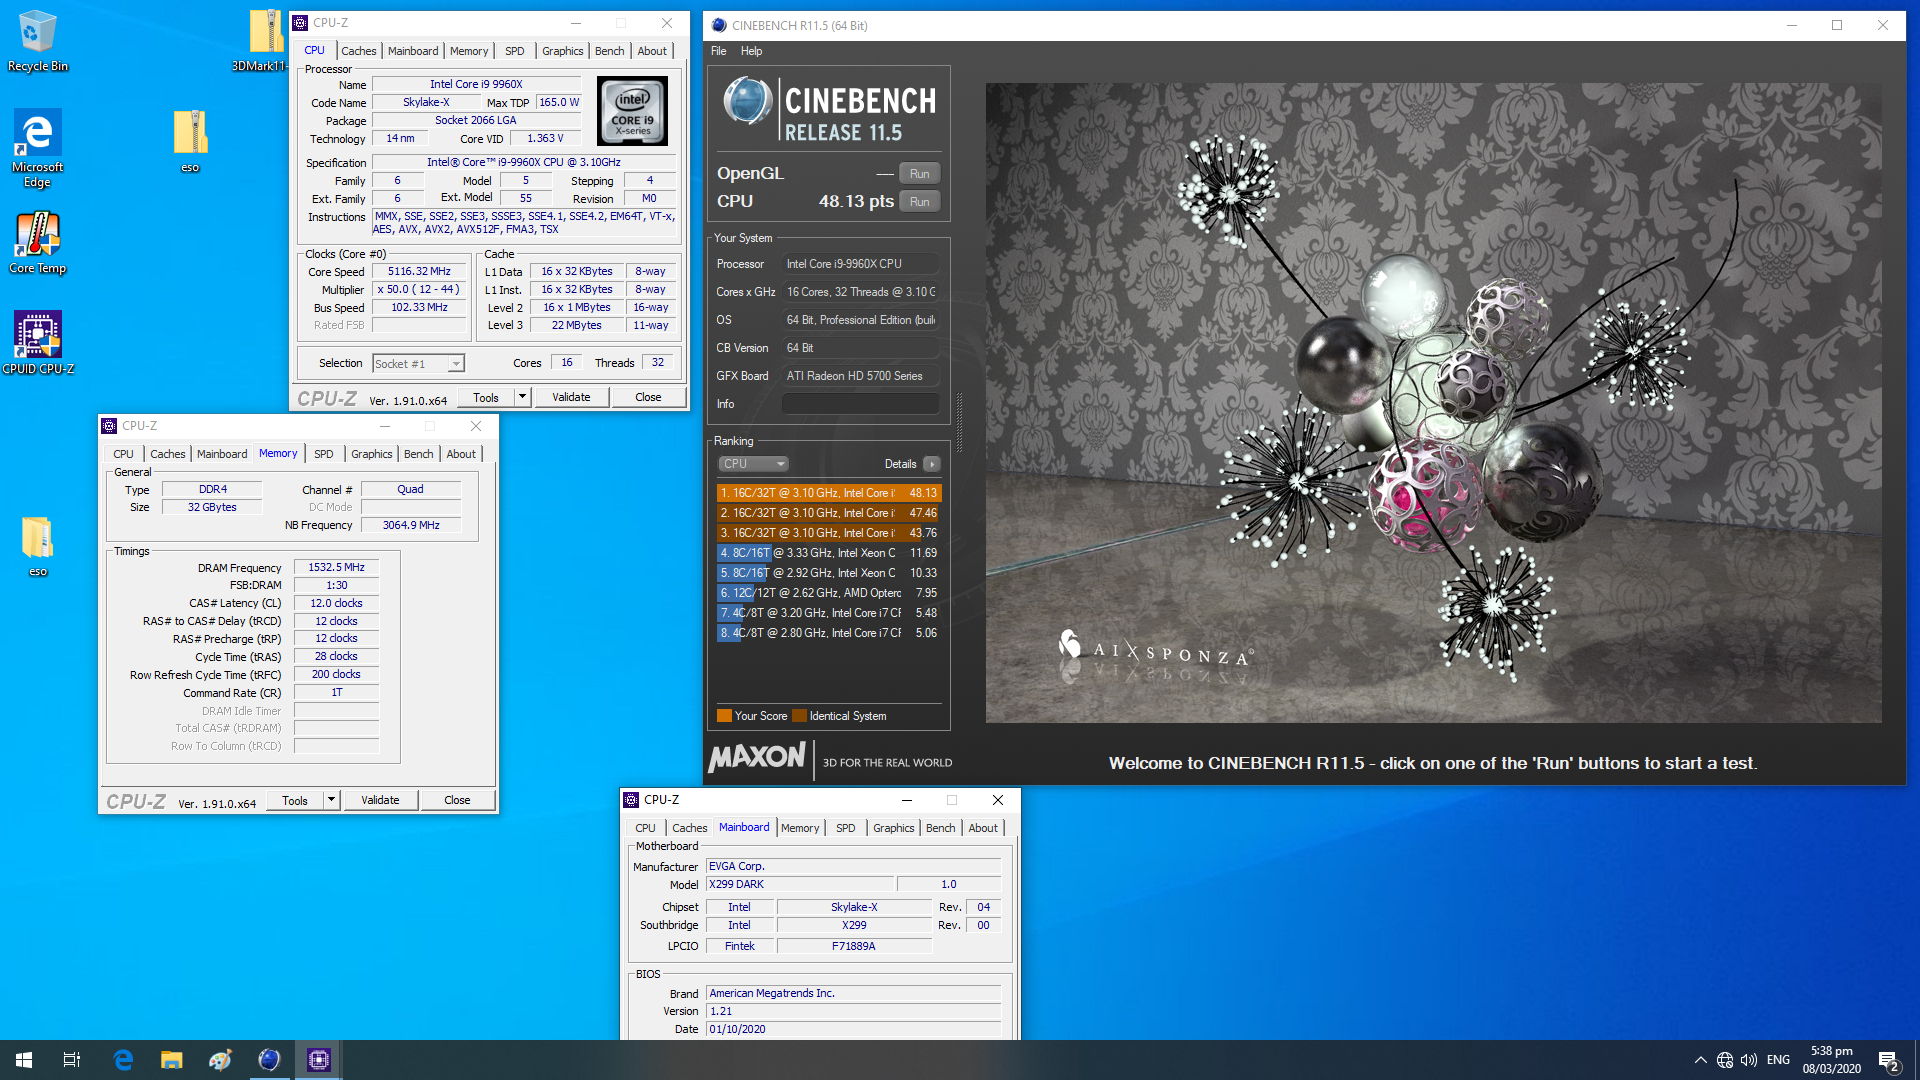Click the Your Score orange legend swatch

724,716
